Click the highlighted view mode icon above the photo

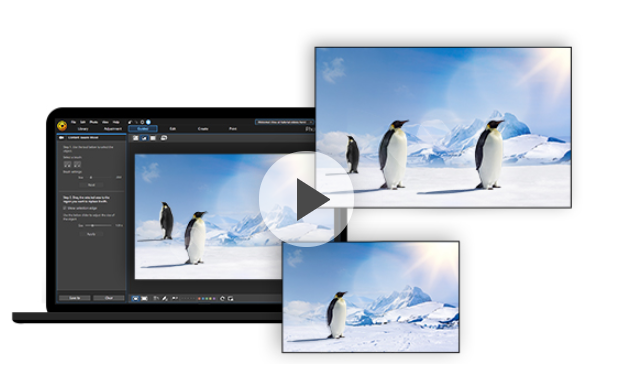(x=144, y=138)
